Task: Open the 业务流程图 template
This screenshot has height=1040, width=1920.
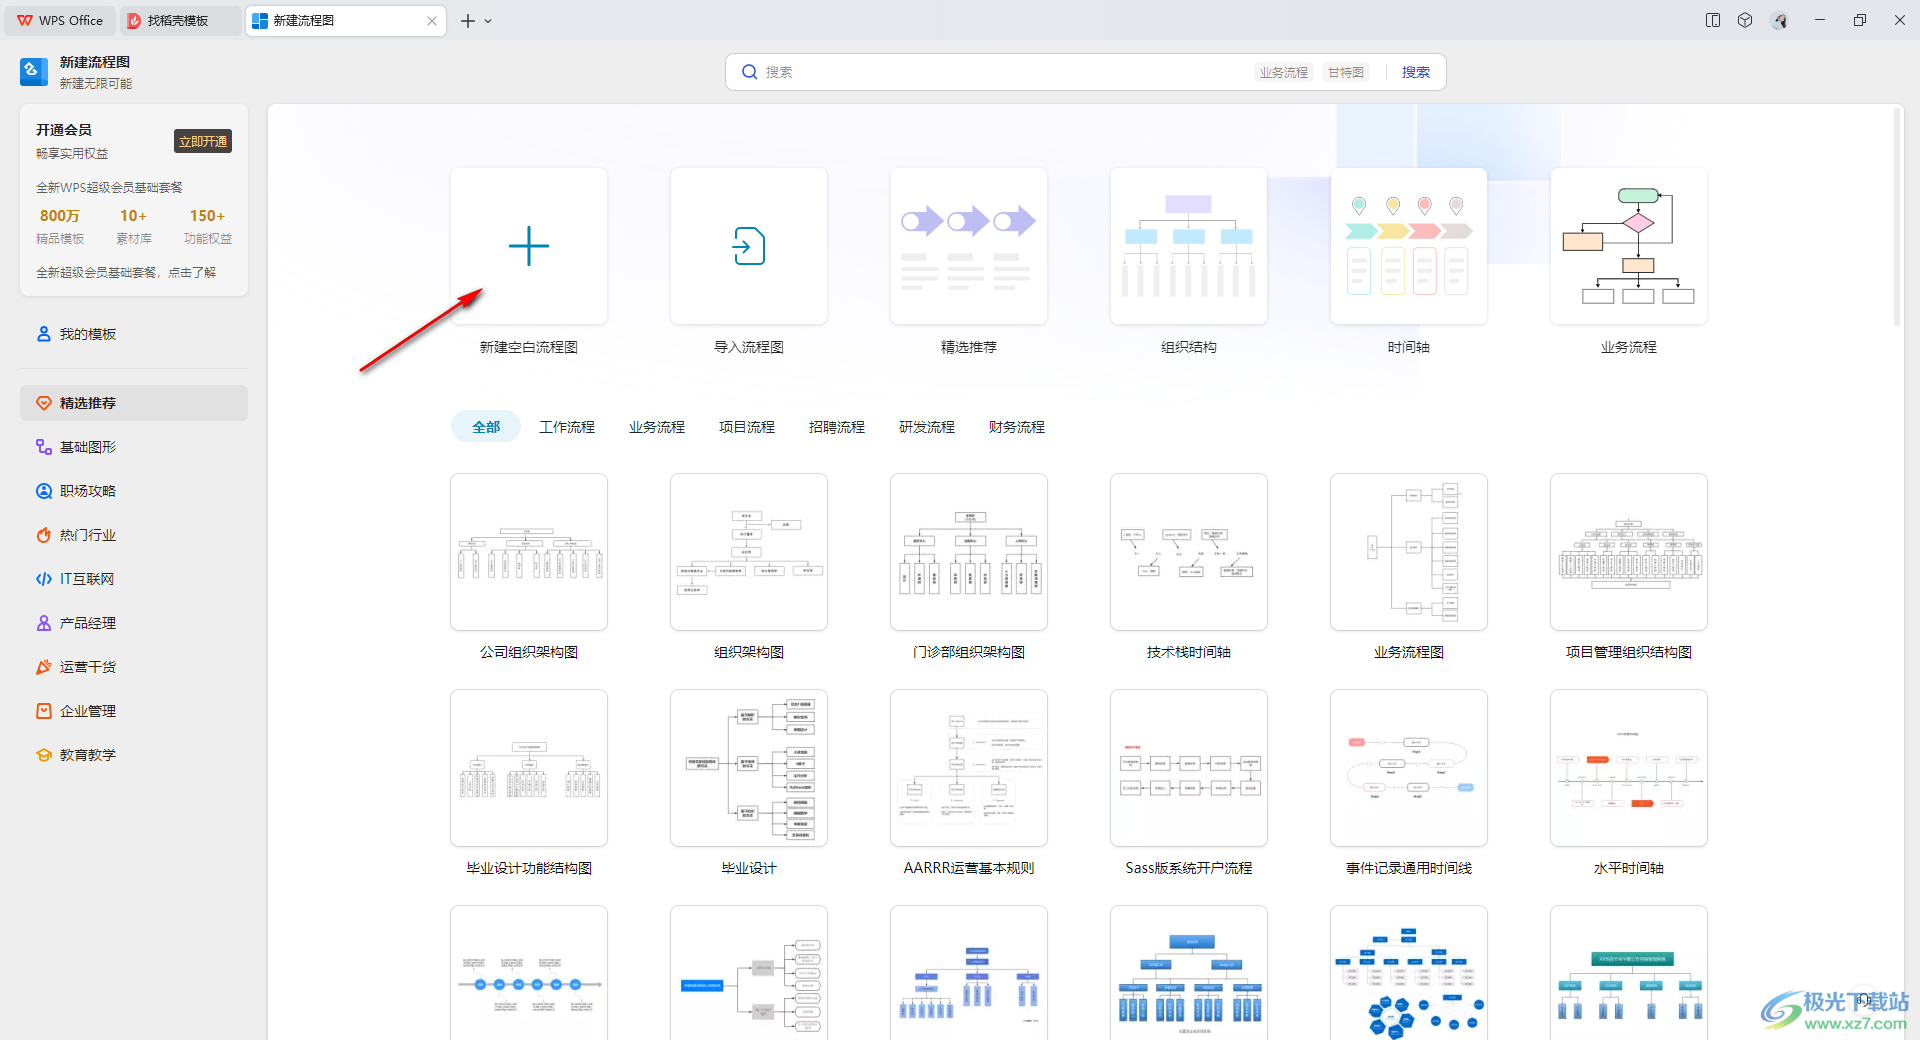Action: coord(1409,552)
